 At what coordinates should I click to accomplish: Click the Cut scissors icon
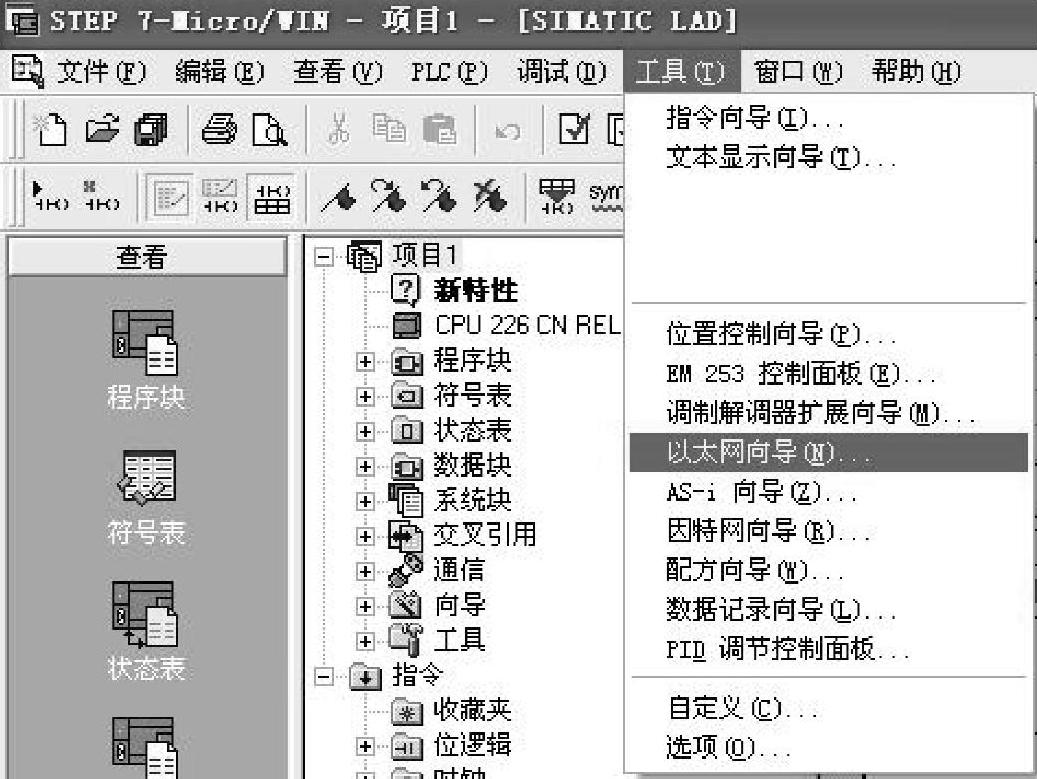tap(338, 129)
